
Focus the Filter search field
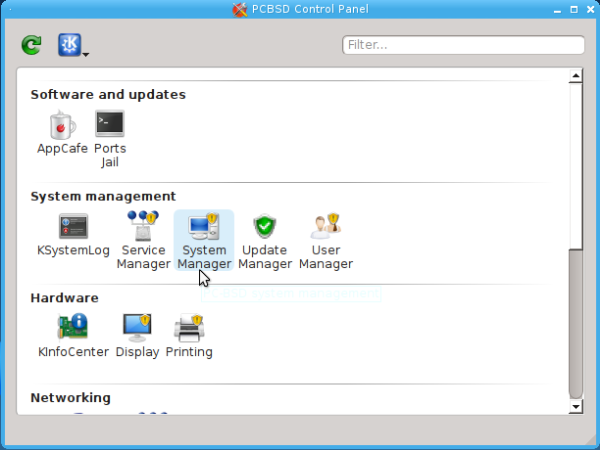tap(463, 45)
